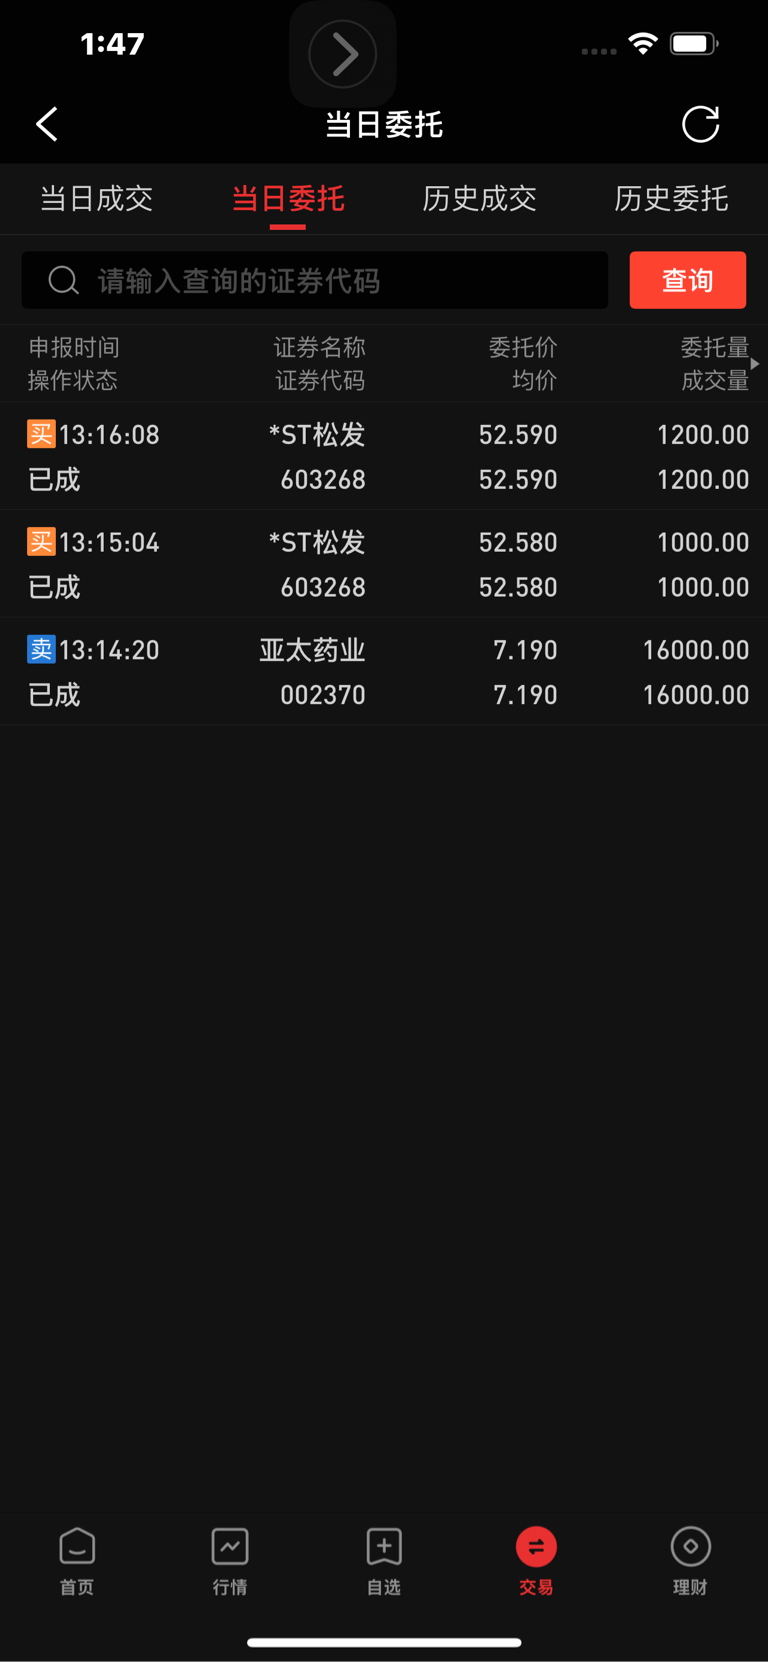The image size is (768, 1662).
Task: Tap the floating forward arrow button
Action: click(343, 54)
